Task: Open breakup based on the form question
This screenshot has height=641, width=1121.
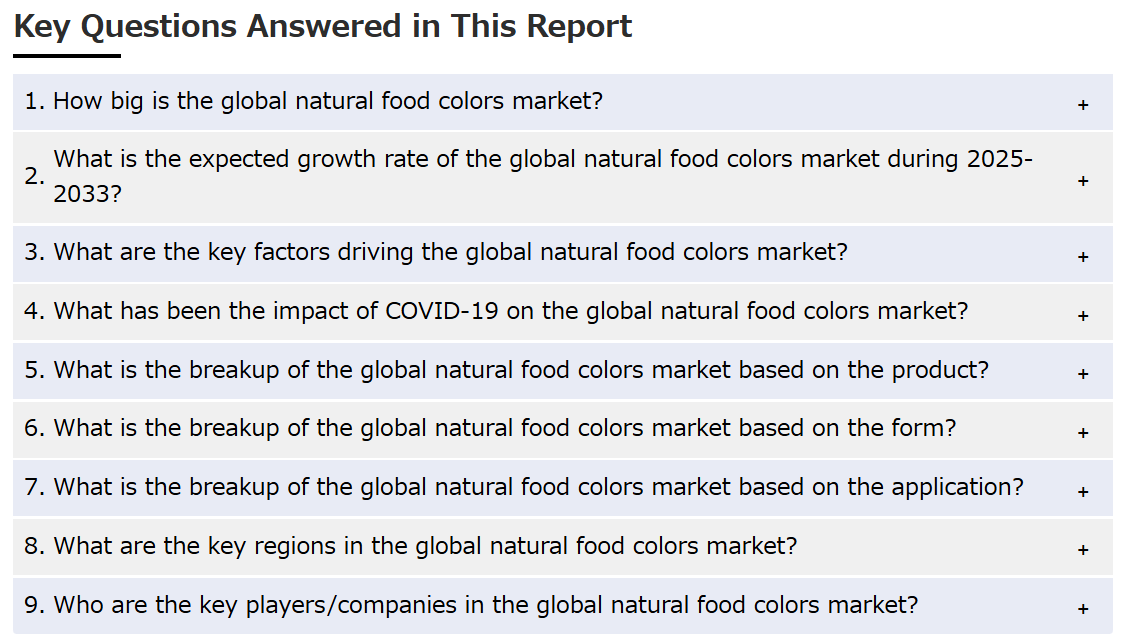Action: [563, 429]
